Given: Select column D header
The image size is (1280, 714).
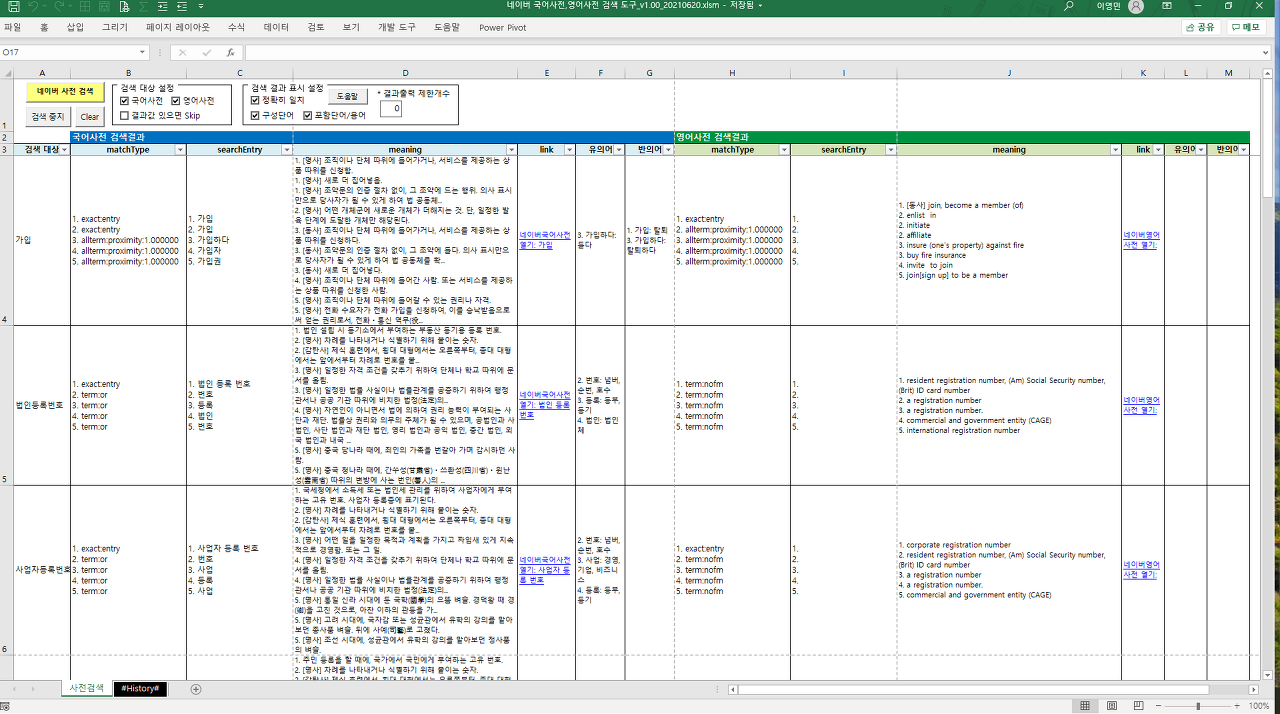Looking at the screenshot, I should coord(405,73).
